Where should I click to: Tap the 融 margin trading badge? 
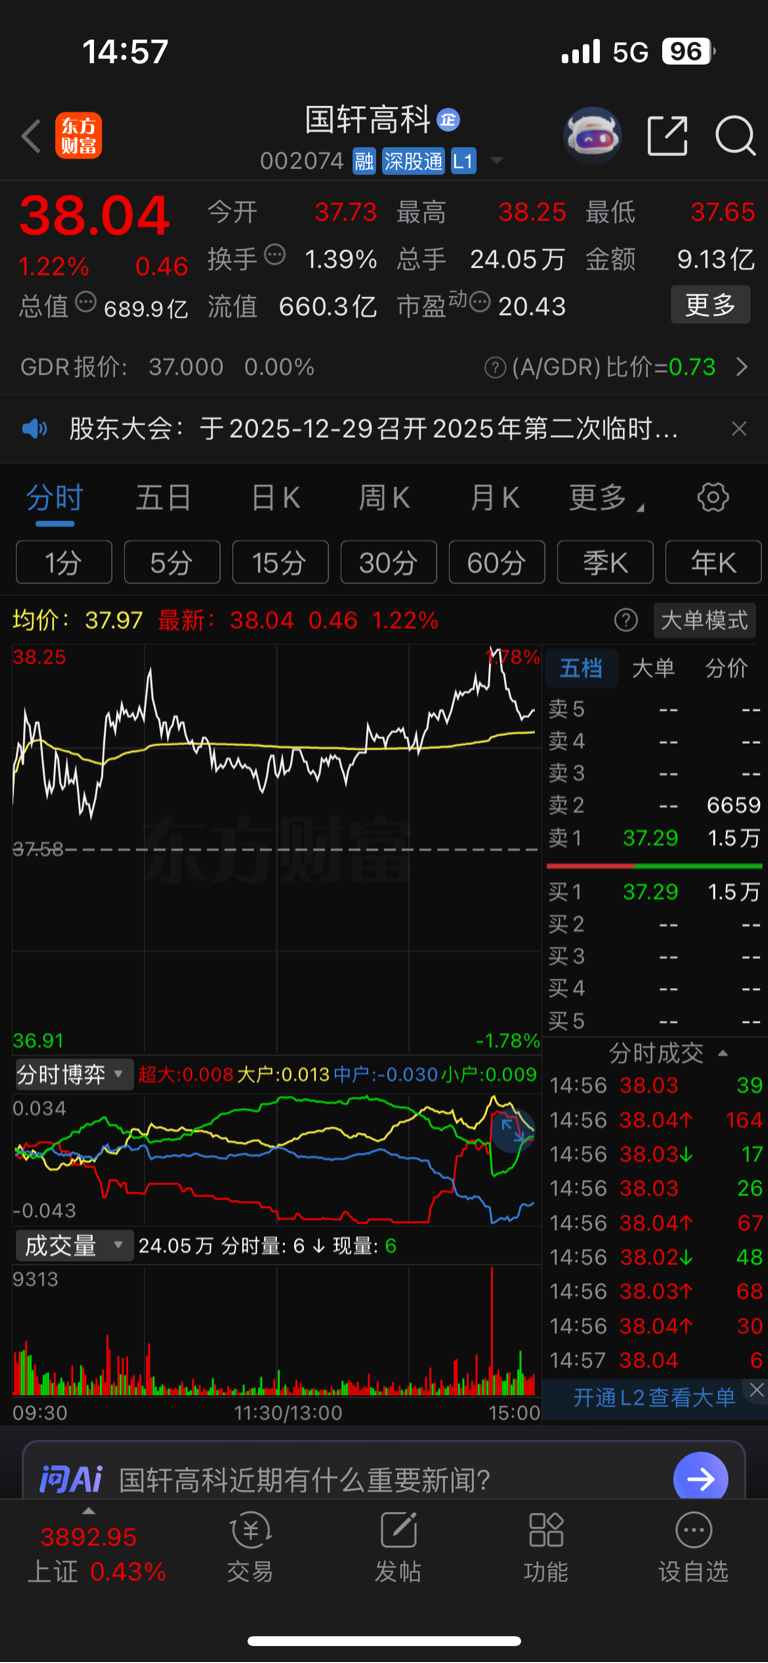(364, 161)
